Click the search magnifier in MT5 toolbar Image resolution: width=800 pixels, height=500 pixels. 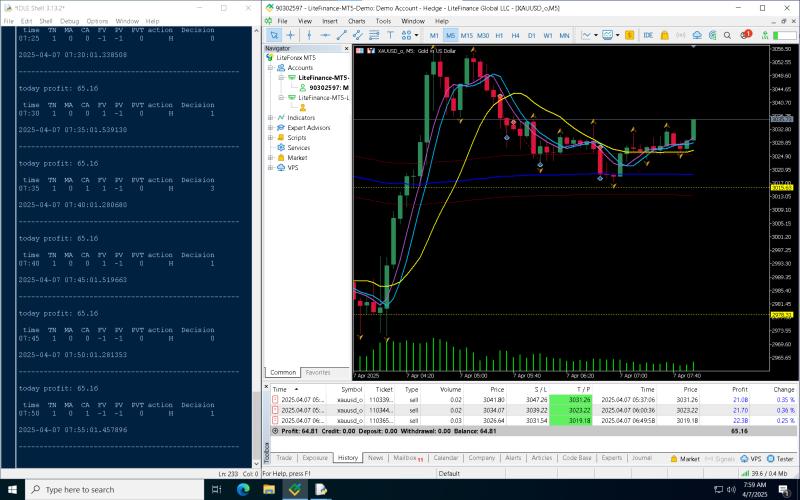point(728,35)
